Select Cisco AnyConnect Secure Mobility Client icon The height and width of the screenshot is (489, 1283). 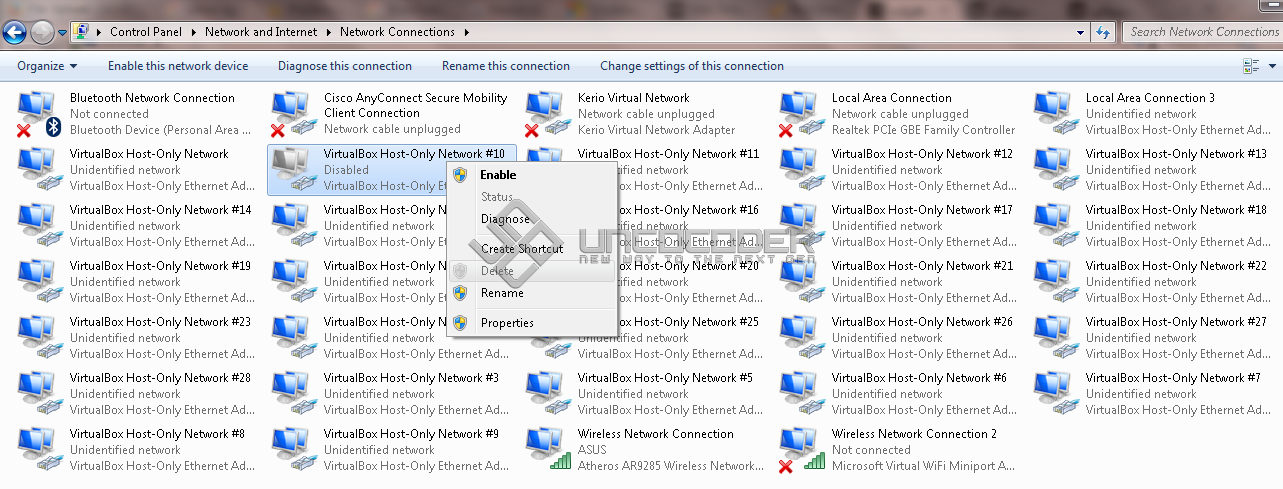pyautogui.click(x=293, y=114)
